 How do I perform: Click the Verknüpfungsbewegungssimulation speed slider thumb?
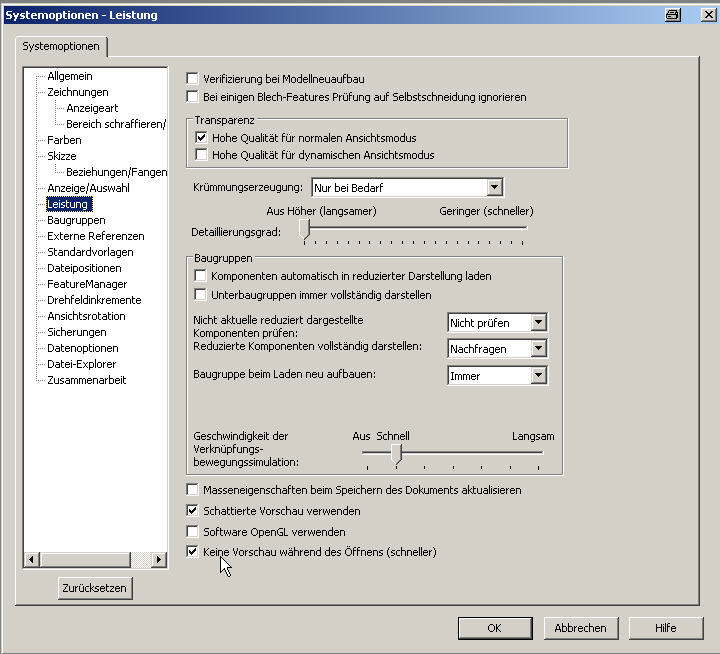pyautogui.click(x=397, y=454)
